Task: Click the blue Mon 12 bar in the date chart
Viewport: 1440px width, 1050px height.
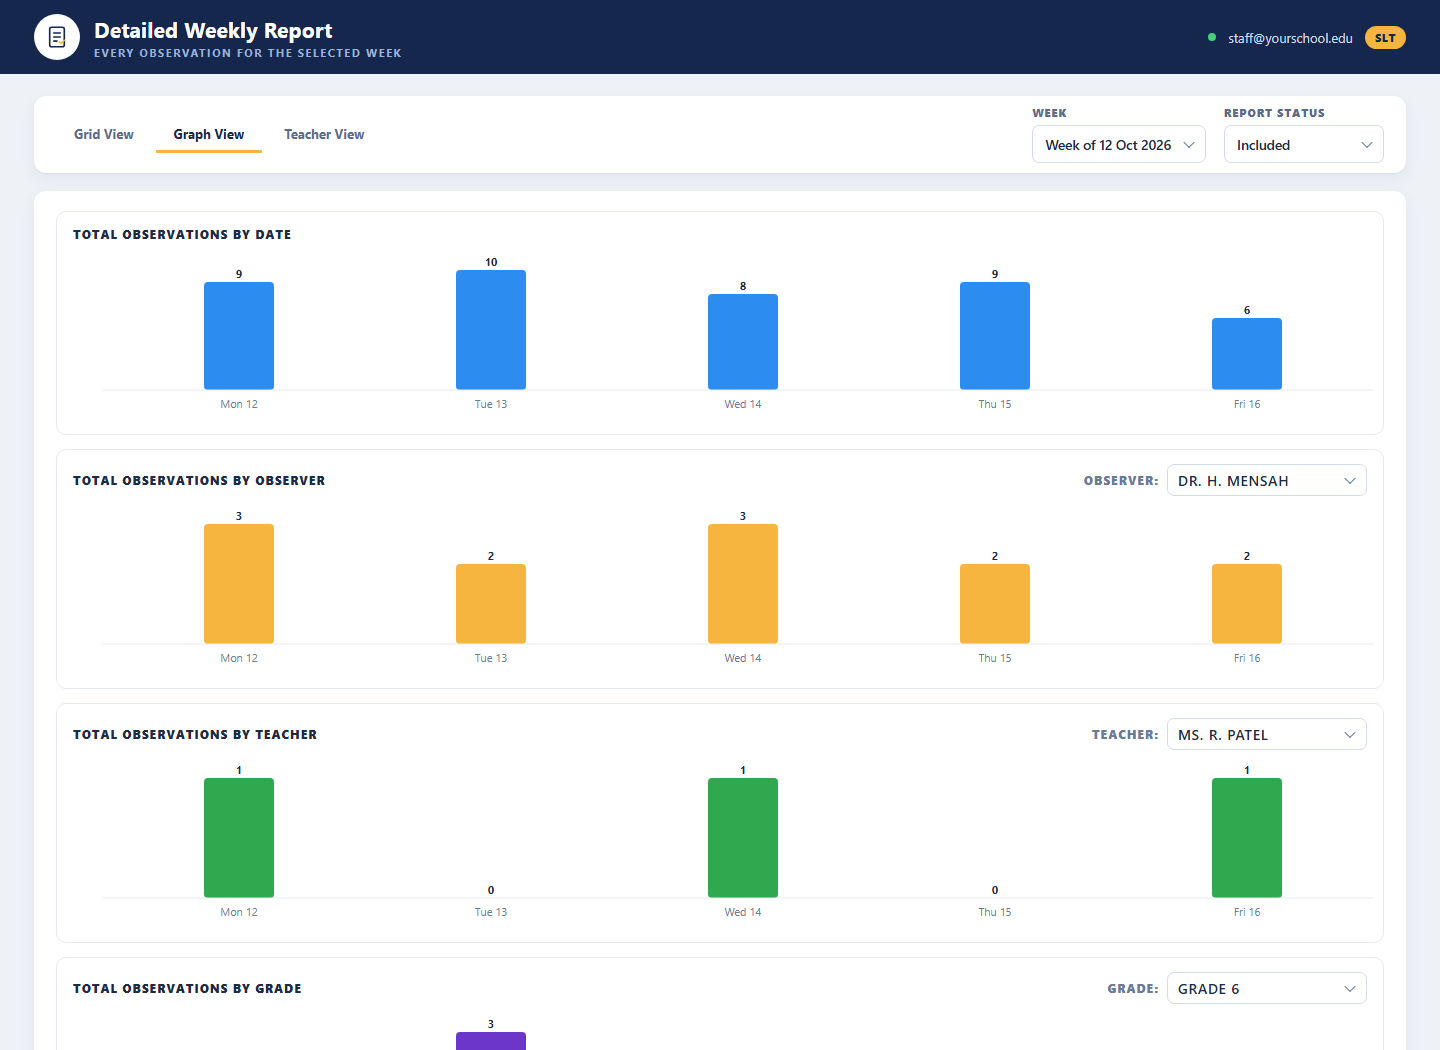Action: coord(239,336)
